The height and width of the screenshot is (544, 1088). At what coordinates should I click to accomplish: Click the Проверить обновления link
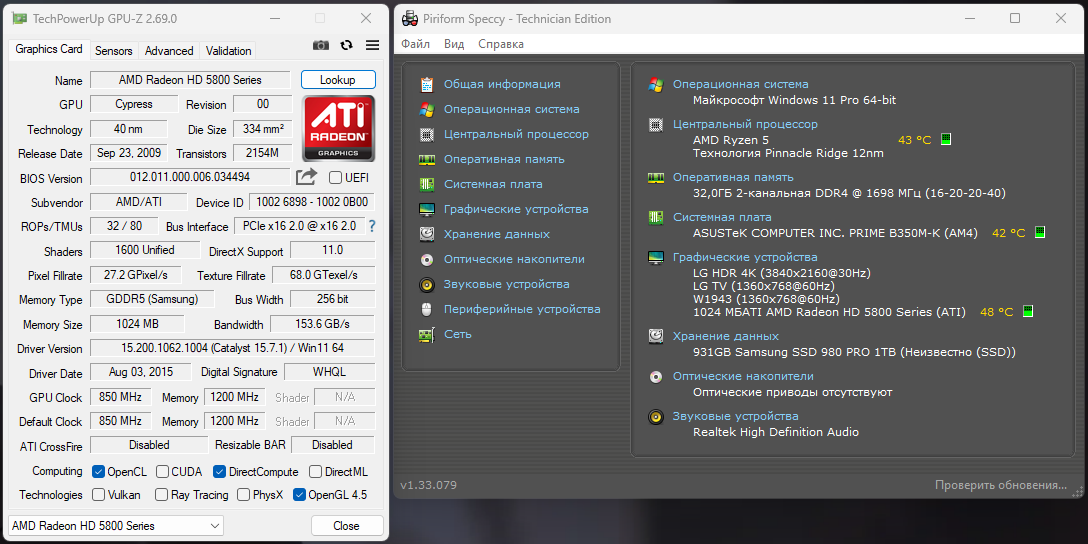1001,485
